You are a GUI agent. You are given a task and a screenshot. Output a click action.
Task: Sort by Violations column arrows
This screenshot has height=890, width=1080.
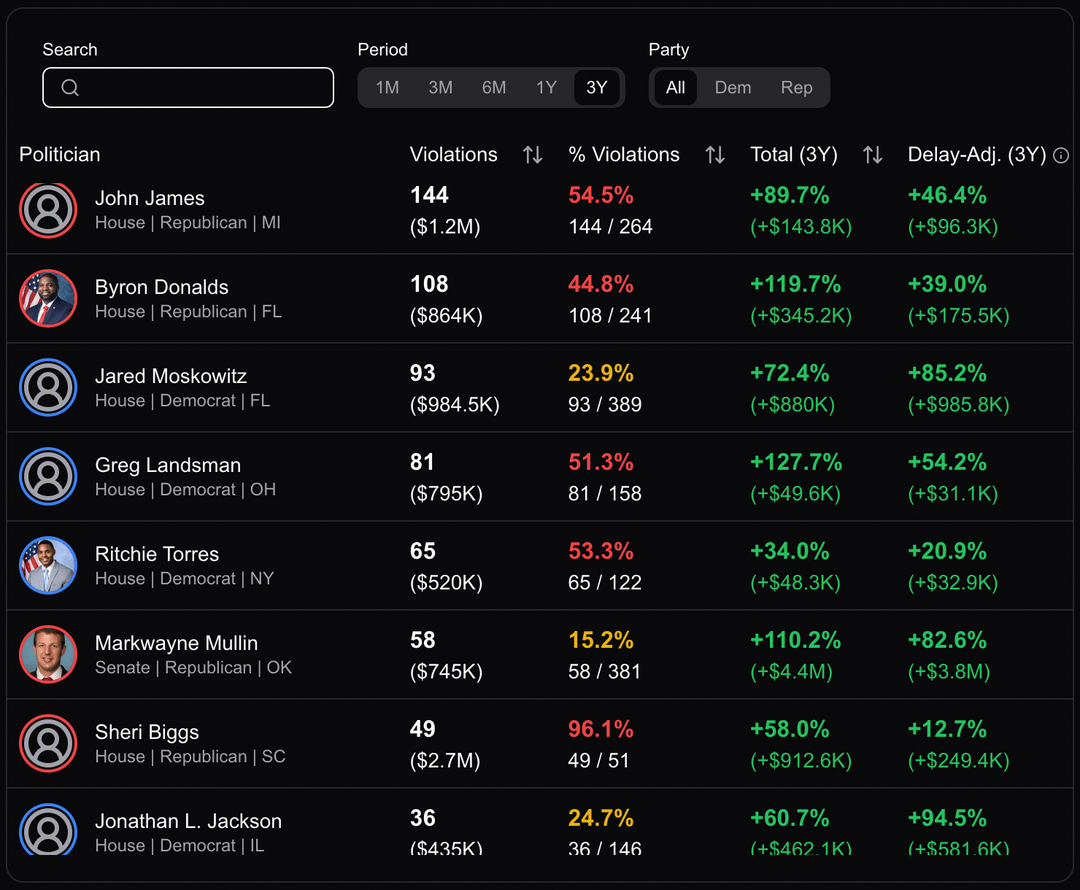[x=533, y=155]
